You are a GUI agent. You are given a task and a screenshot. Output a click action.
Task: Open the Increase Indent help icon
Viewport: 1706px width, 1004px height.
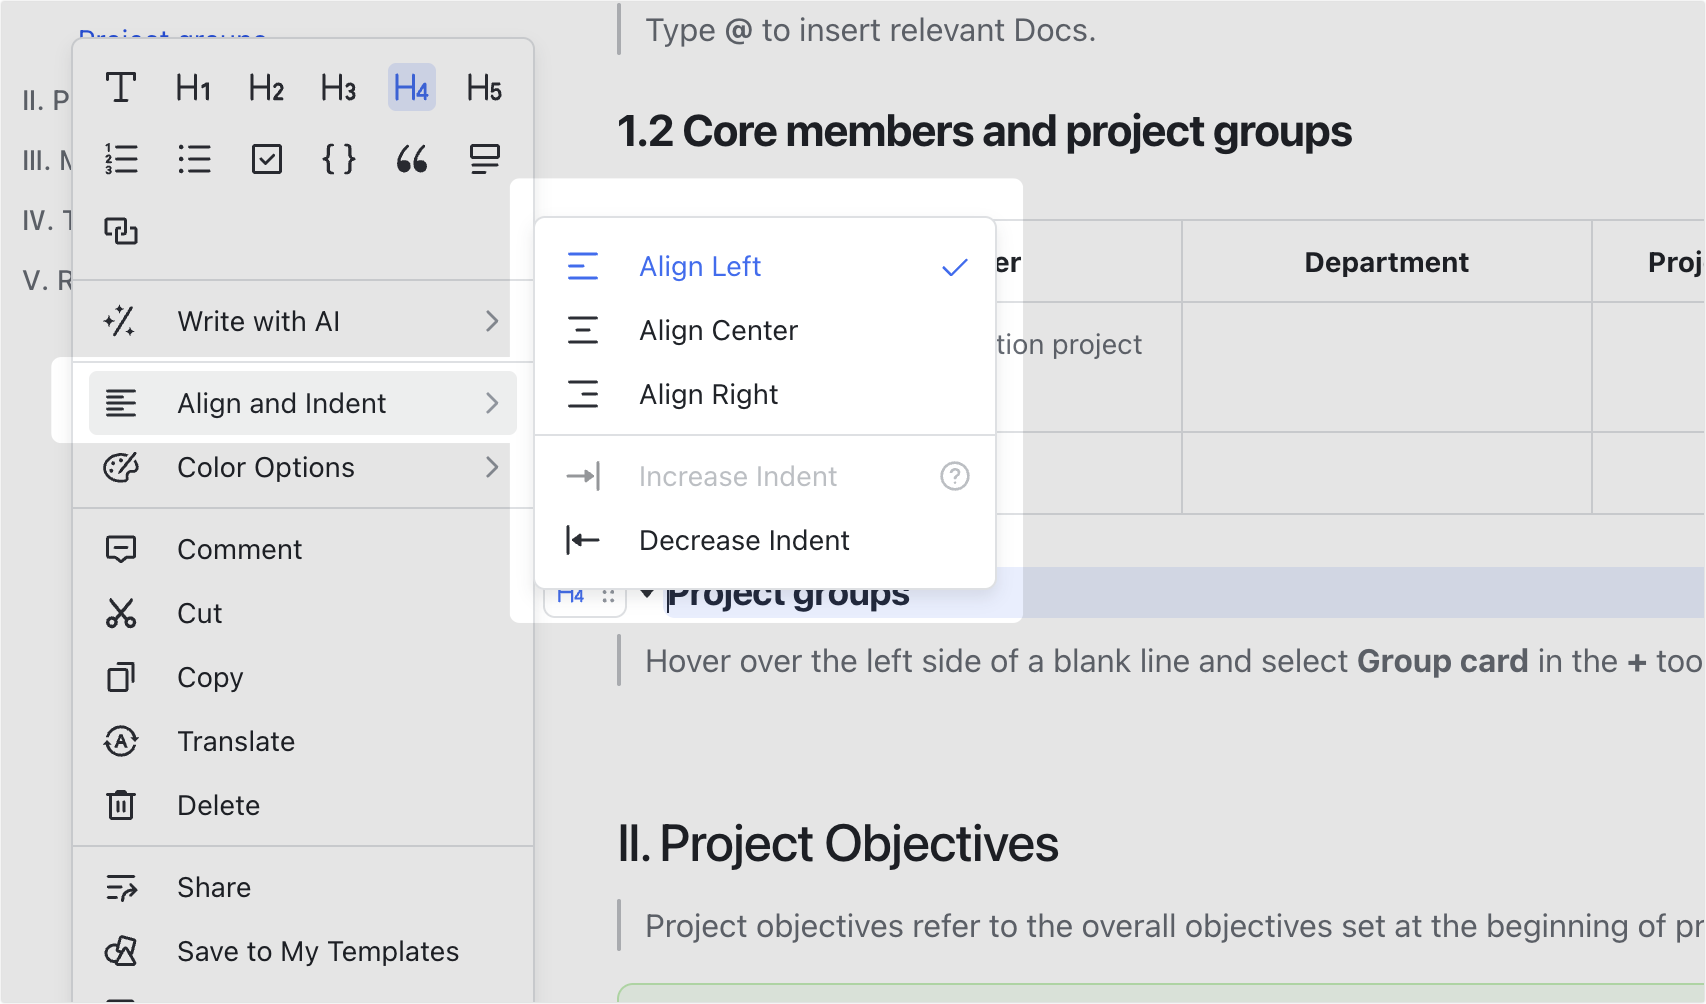click(x=955, y=476)
